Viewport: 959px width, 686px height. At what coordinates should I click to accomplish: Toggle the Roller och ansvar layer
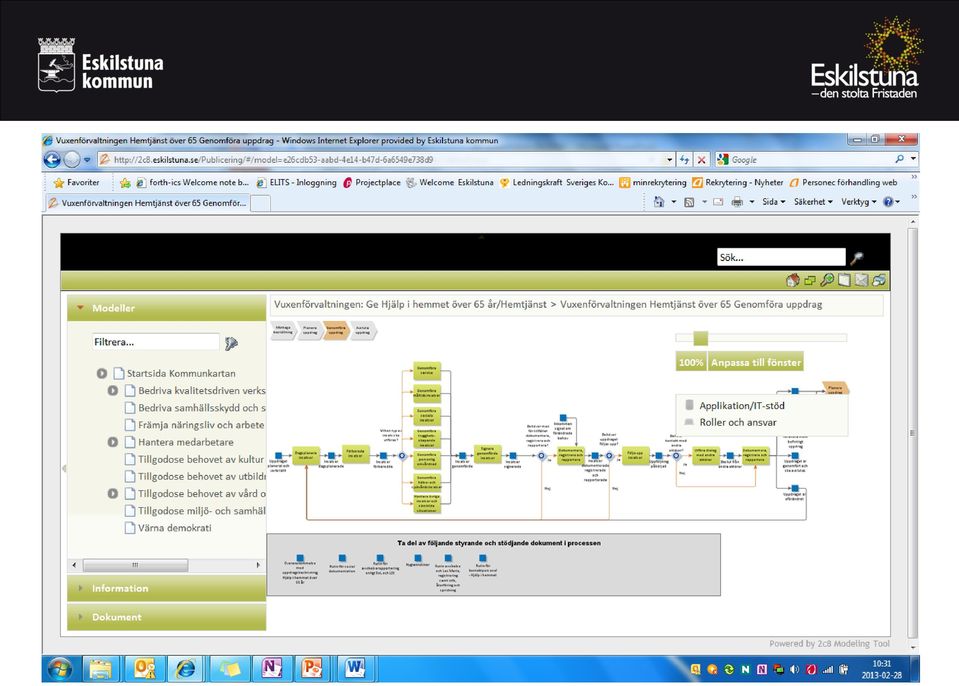(731, 422)
